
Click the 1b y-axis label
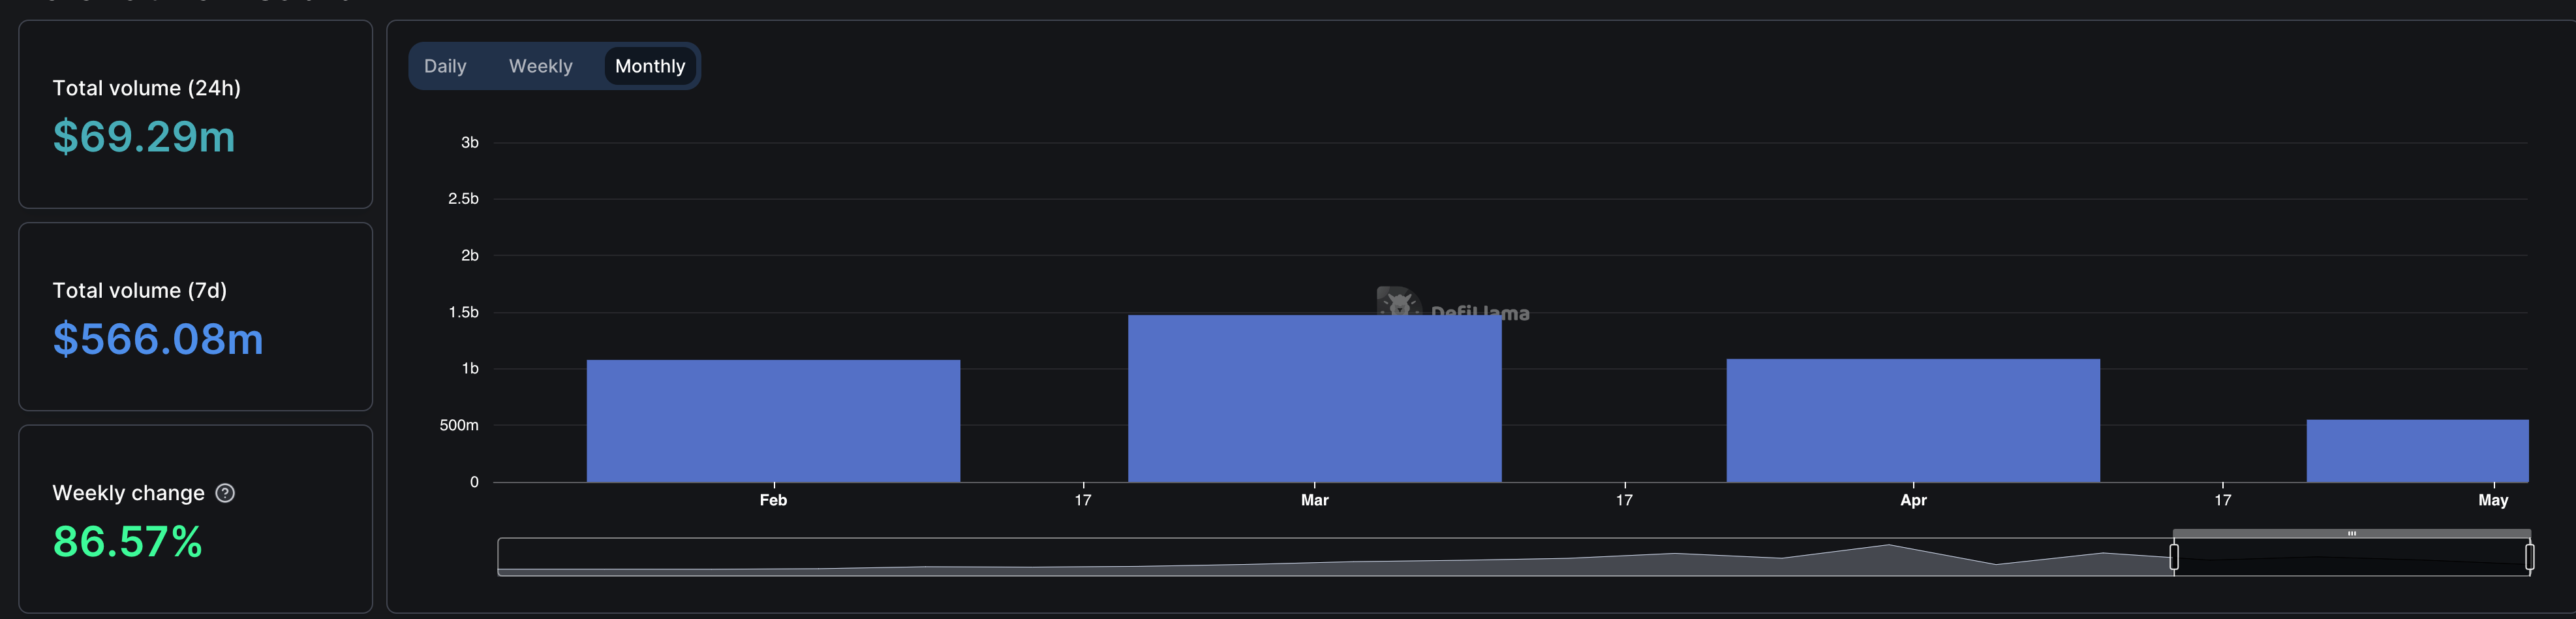point(469,369)
